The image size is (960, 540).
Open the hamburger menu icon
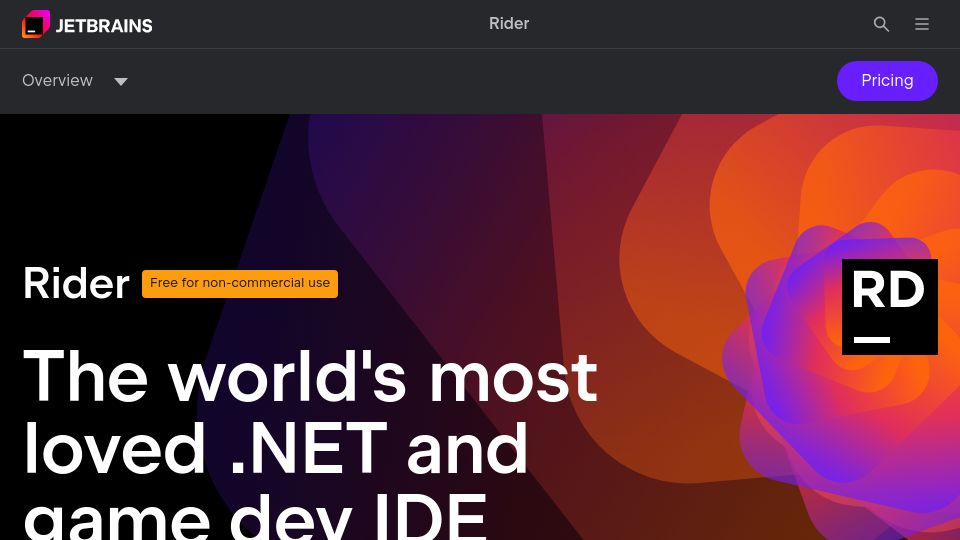[x=922, y=24]
